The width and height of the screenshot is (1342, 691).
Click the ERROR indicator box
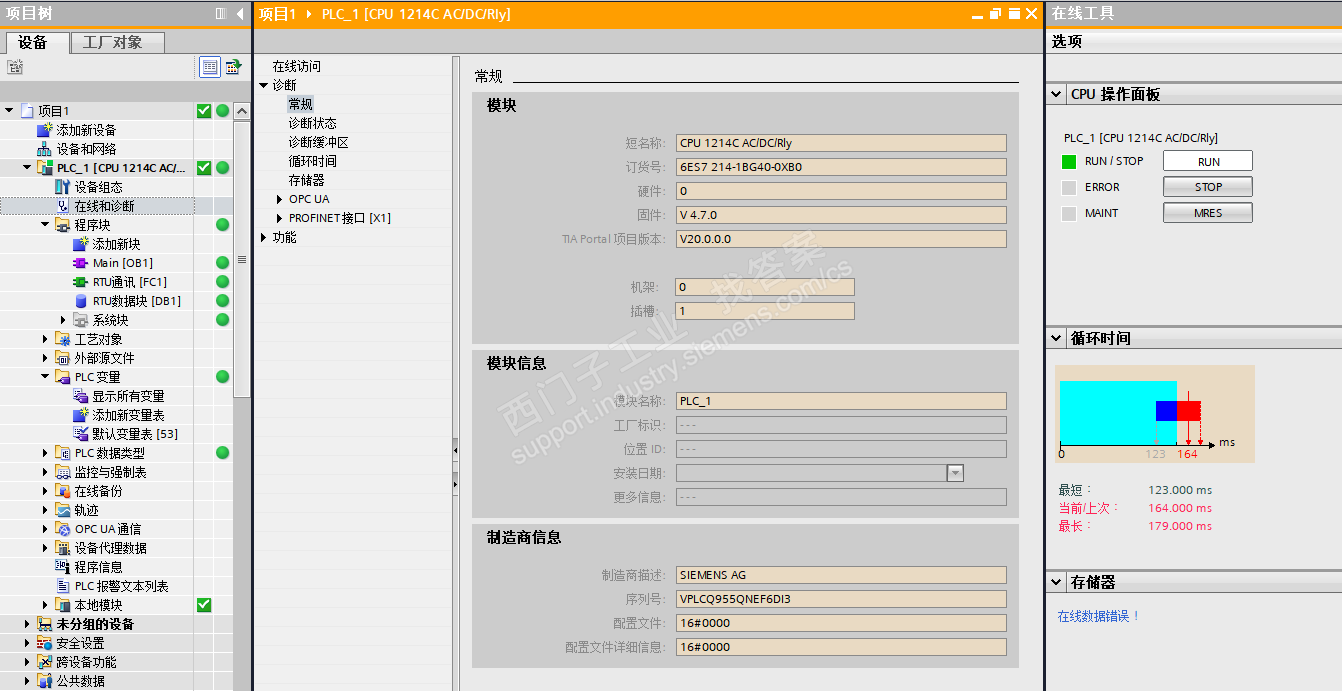(x=1069, y=187)
